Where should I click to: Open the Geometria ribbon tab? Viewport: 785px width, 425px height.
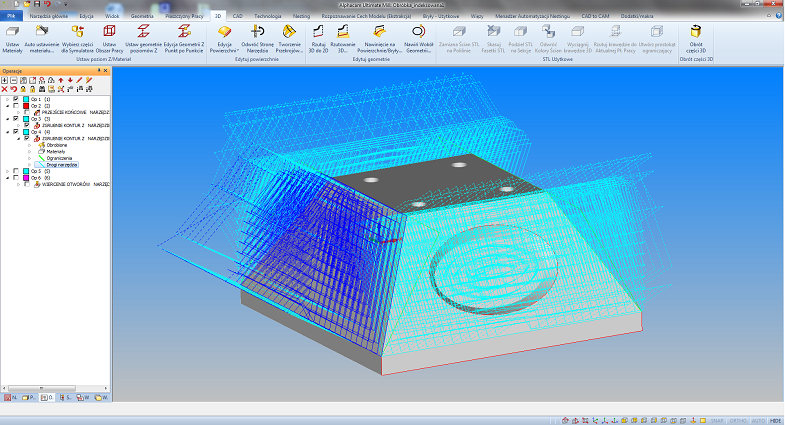pyautogui.click(x=140, y=17)
